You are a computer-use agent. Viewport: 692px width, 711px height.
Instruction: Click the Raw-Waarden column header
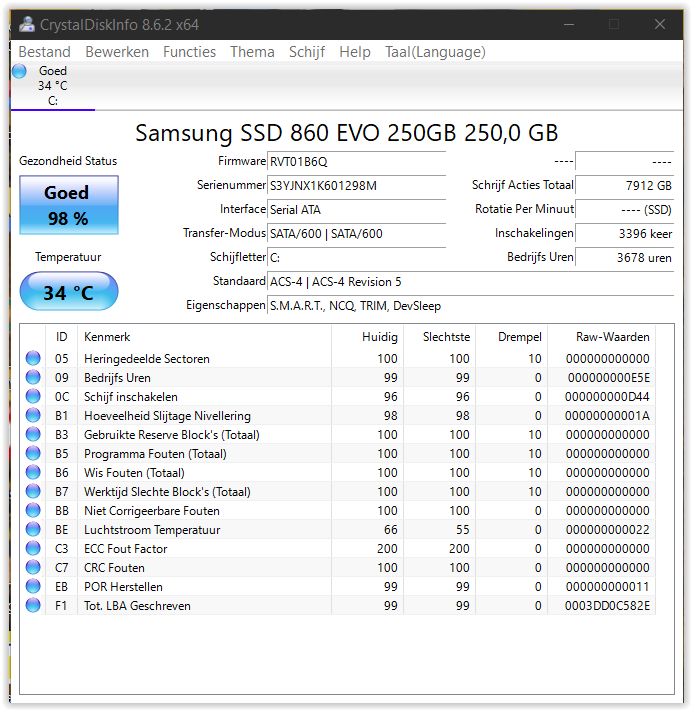[602, 337]
